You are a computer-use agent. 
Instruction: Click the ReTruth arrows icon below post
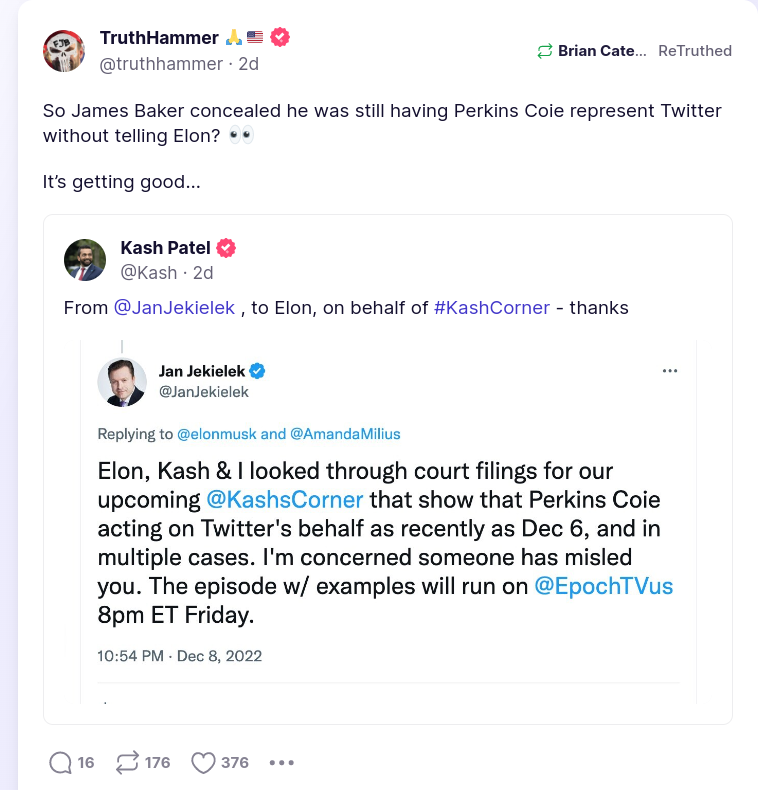127,762
